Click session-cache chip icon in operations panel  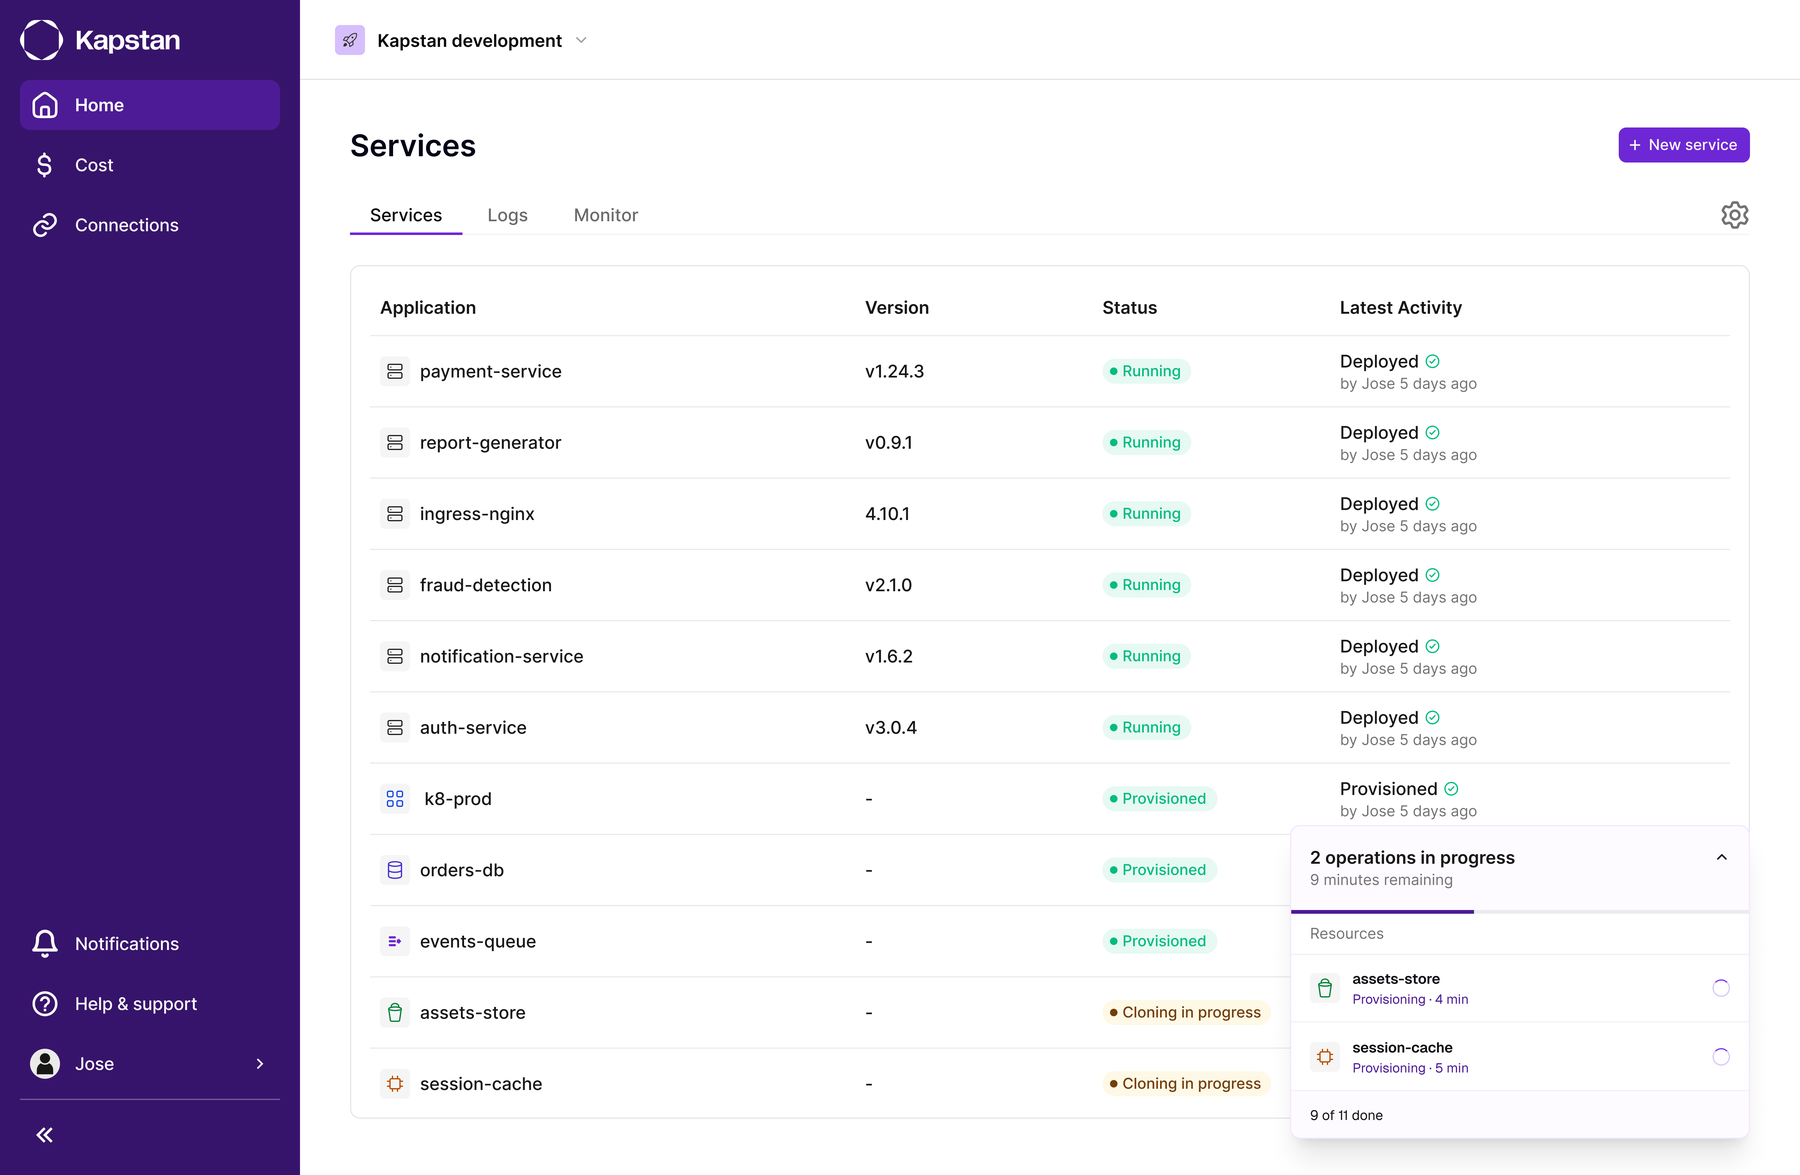[x=1325, y=1057]
